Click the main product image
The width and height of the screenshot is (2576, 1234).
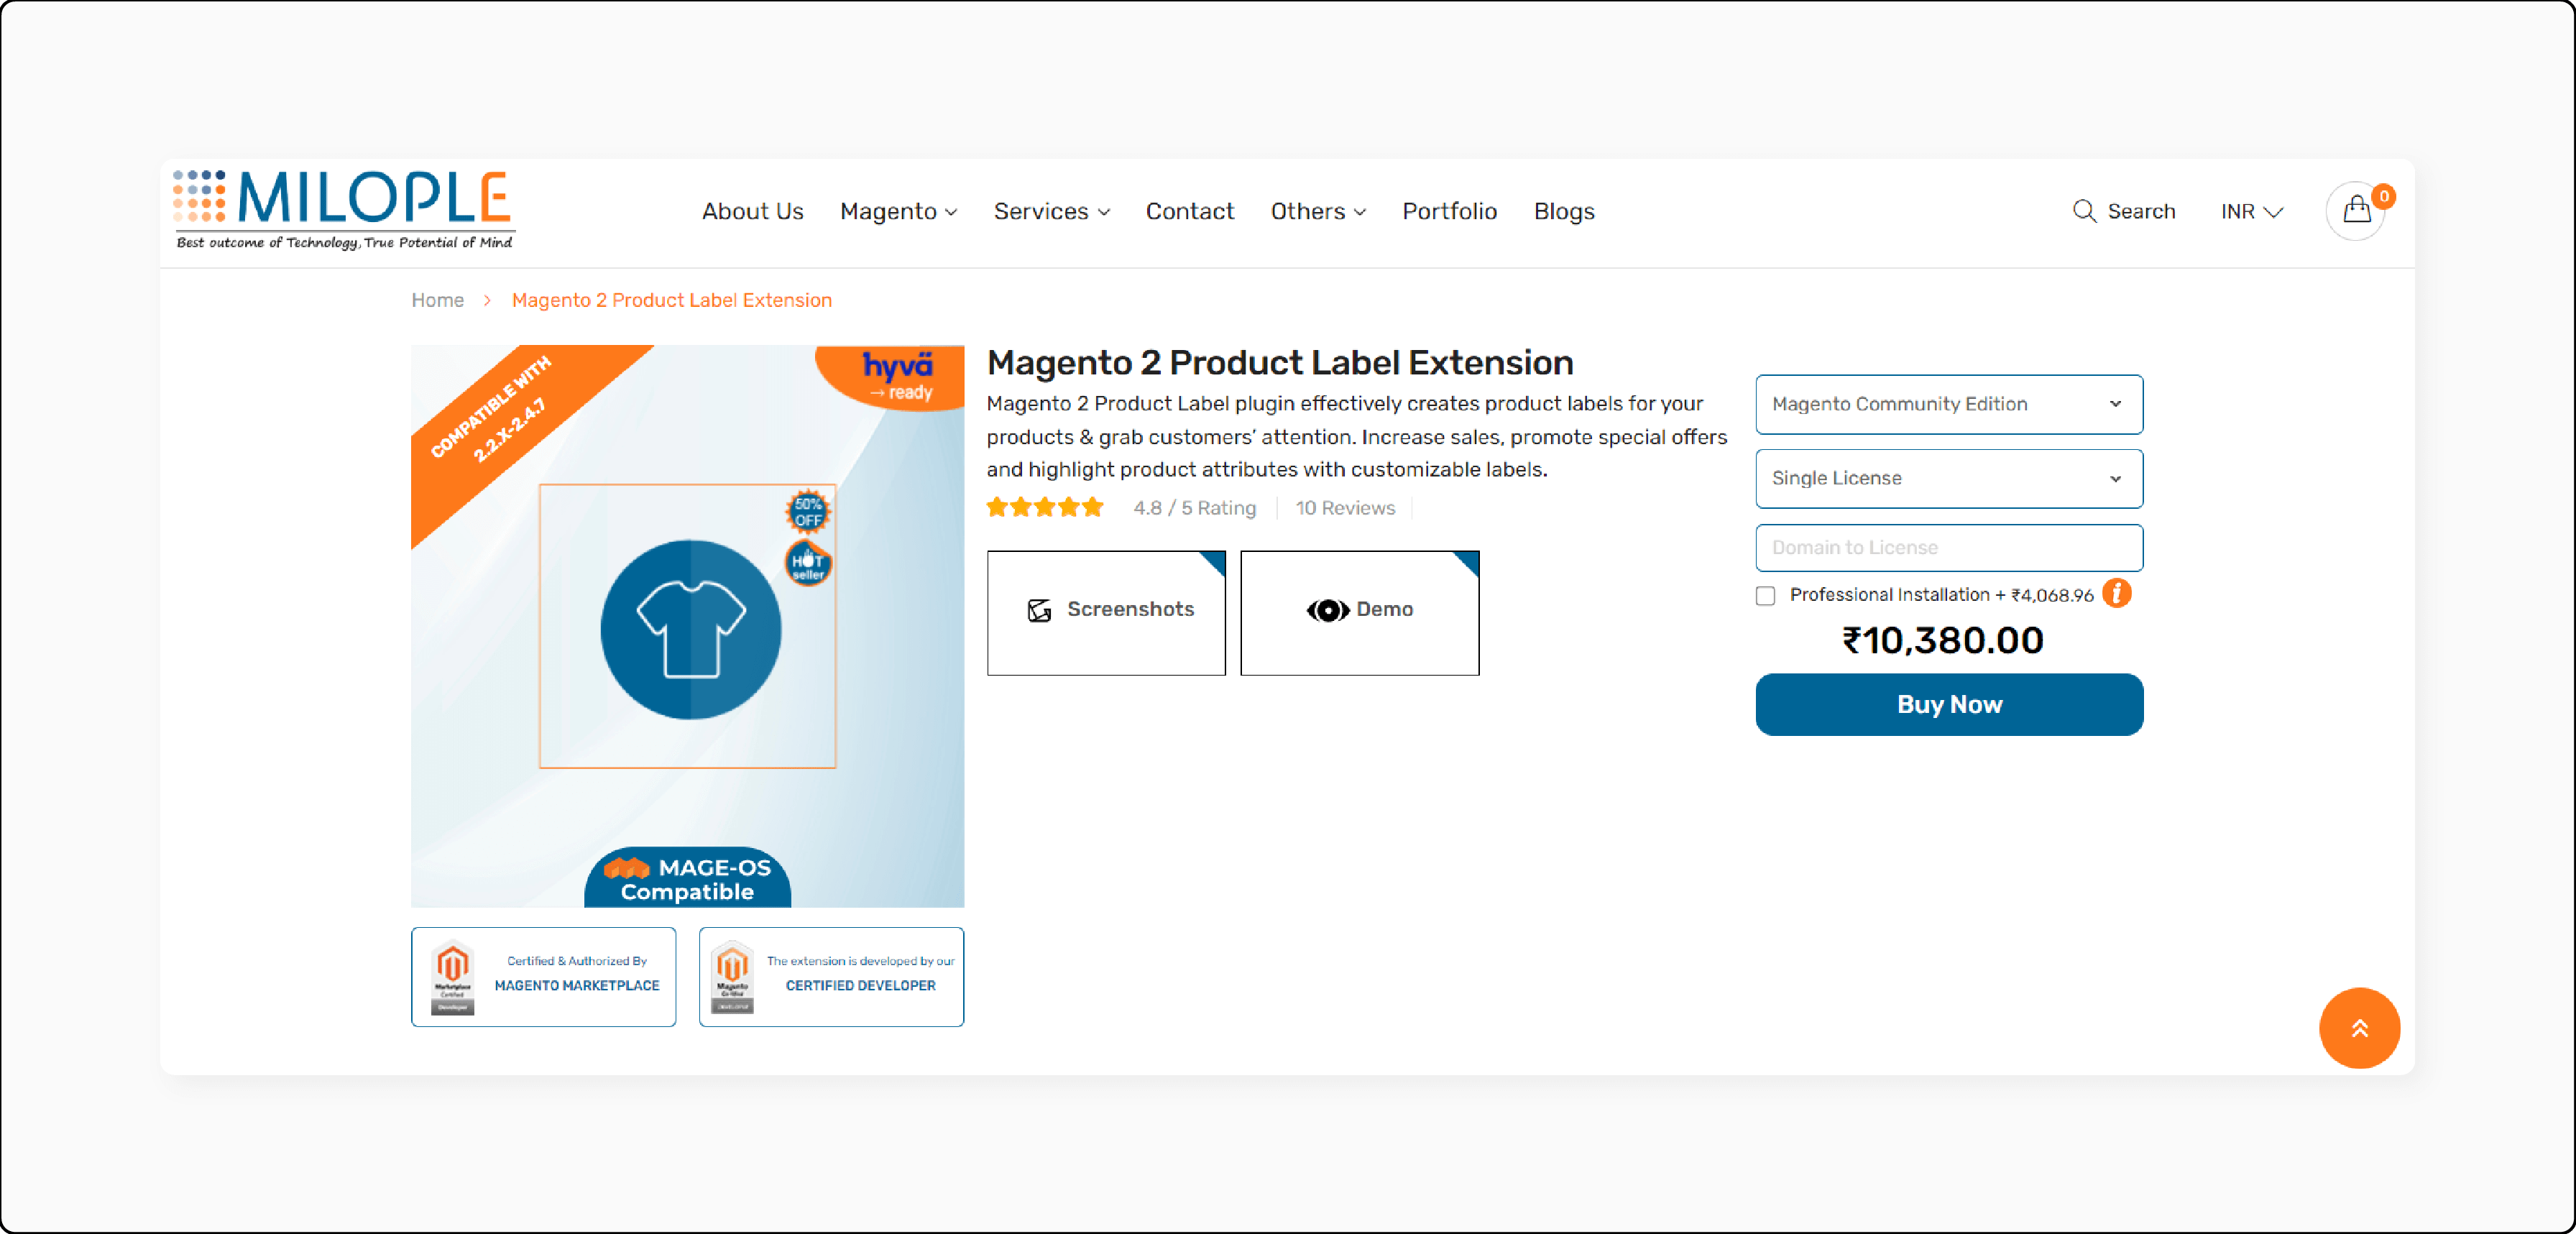[688, 626]
